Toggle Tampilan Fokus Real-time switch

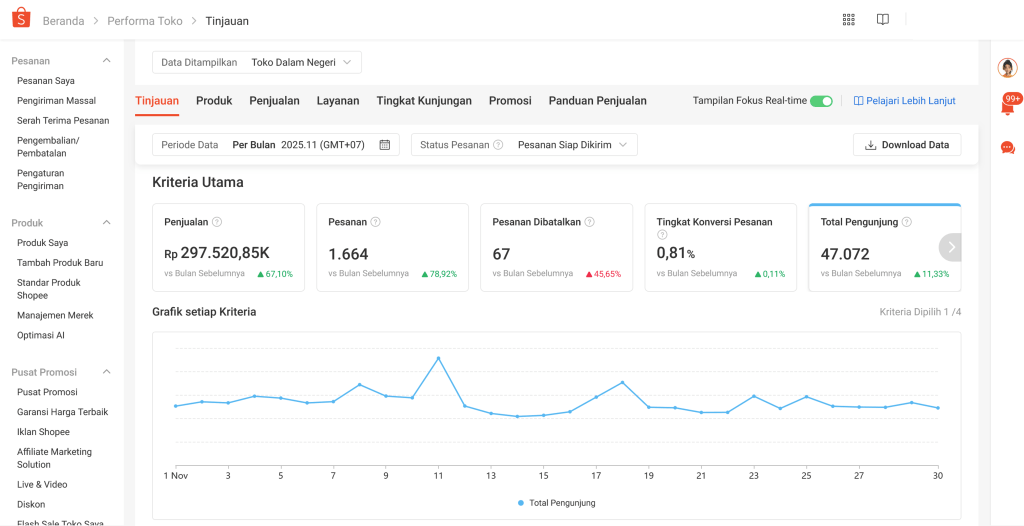coord(821,101)
